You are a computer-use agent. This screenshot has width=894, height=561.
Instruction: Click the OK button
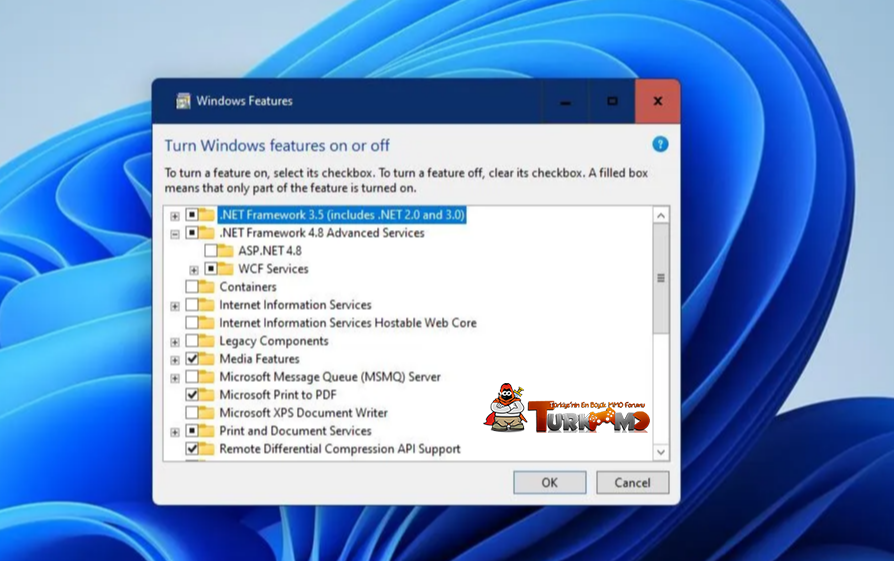550,482
